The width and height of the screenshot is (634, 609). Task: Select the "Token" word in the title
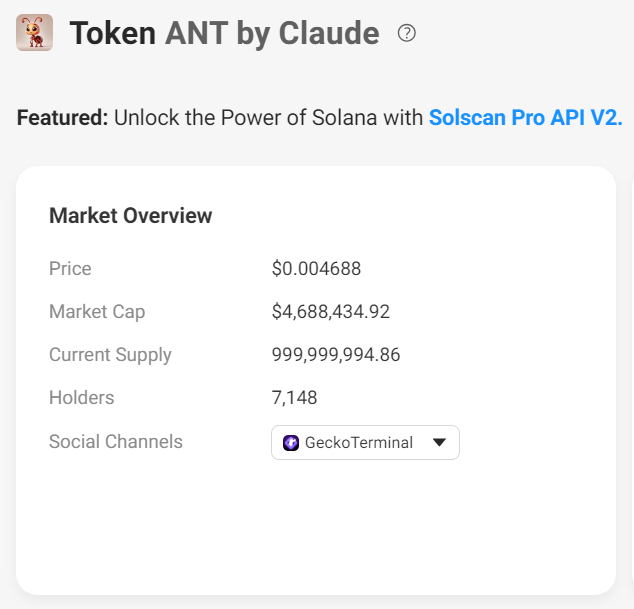pyautogui.click(x=112, y=34)
